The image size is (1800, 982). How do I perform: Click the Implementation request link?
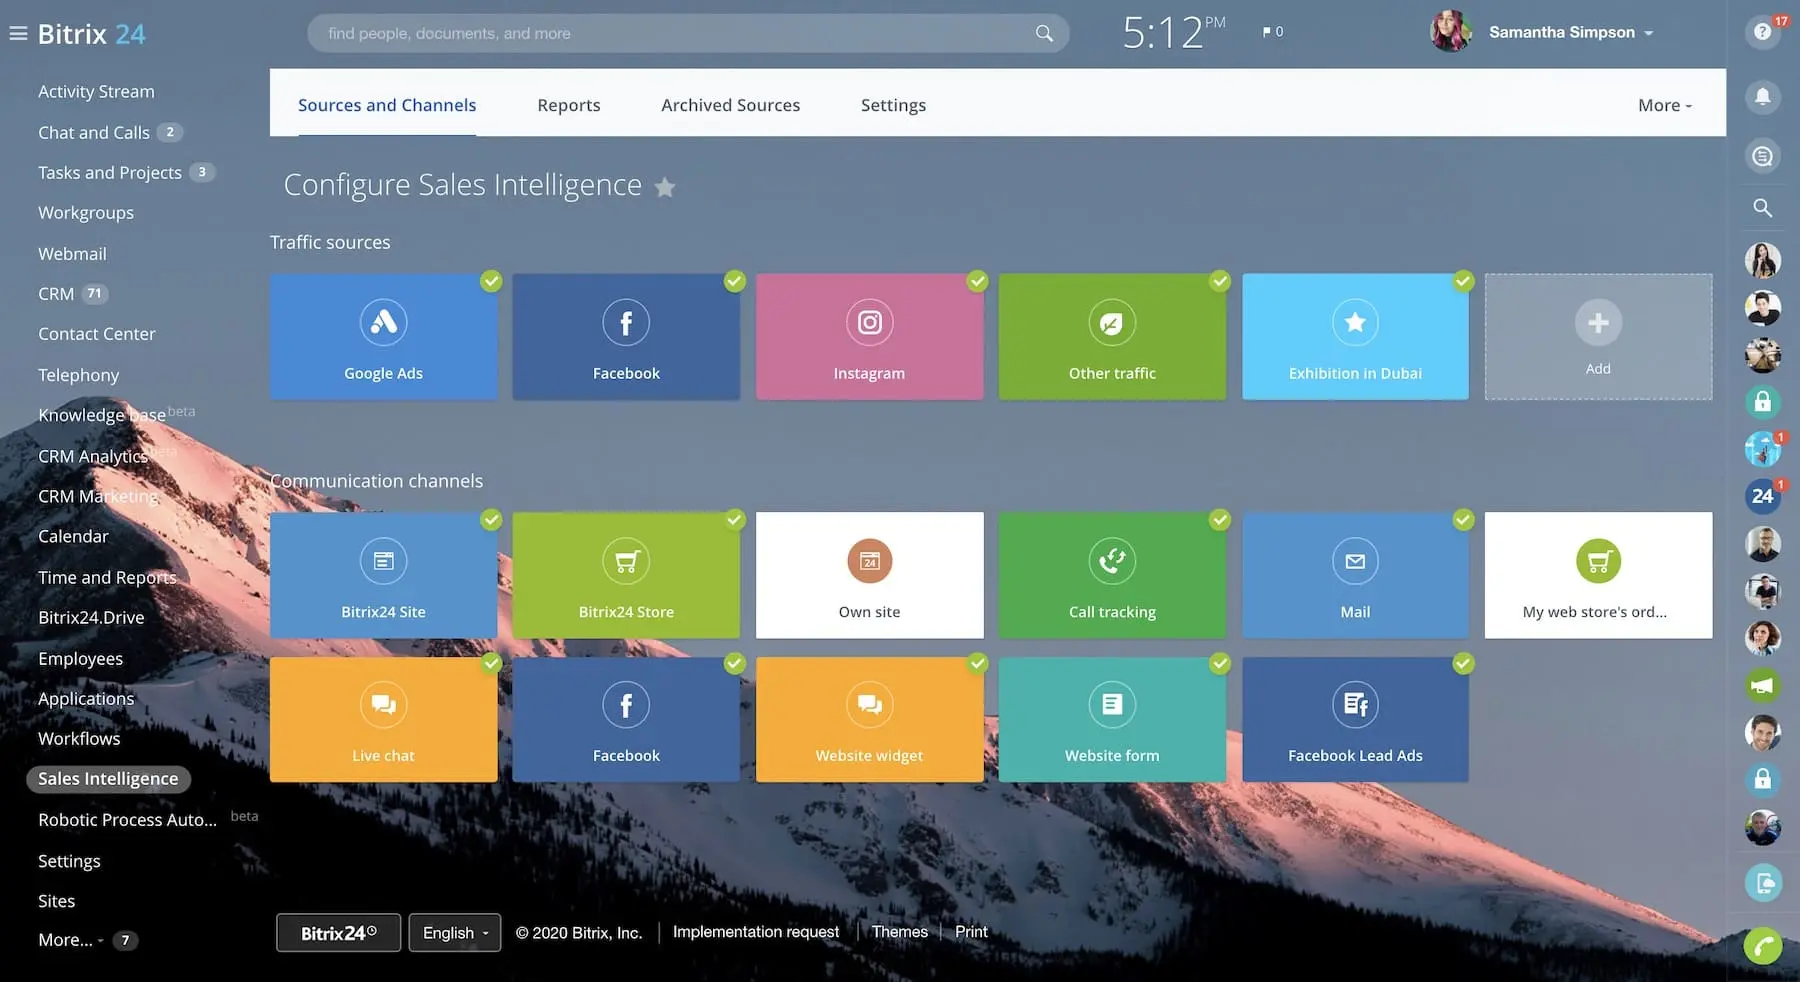click(755, 932)
